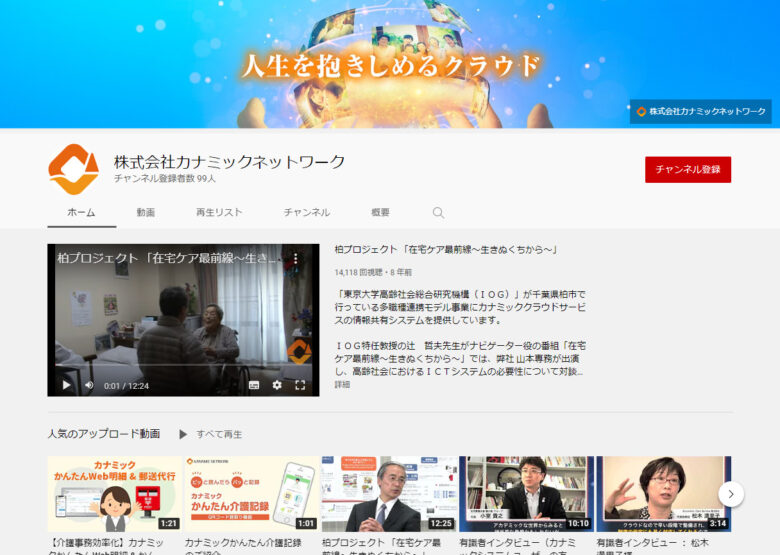This screenshot has height=555, width=780.
Task: Click the channel name 株式会社カナミックネットワーク heading
Action: [229, 162]
